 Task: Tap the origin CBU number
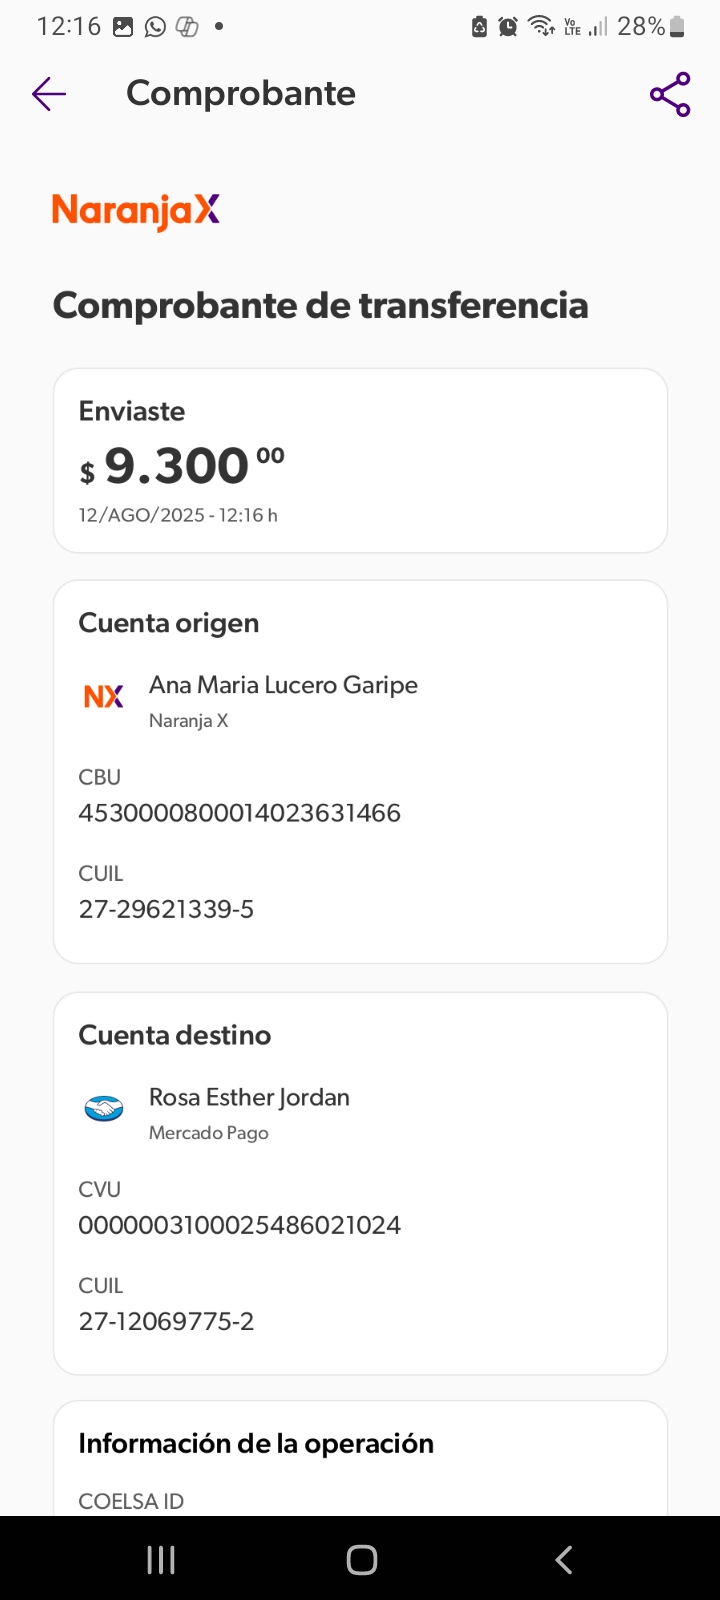pos(240,813)
